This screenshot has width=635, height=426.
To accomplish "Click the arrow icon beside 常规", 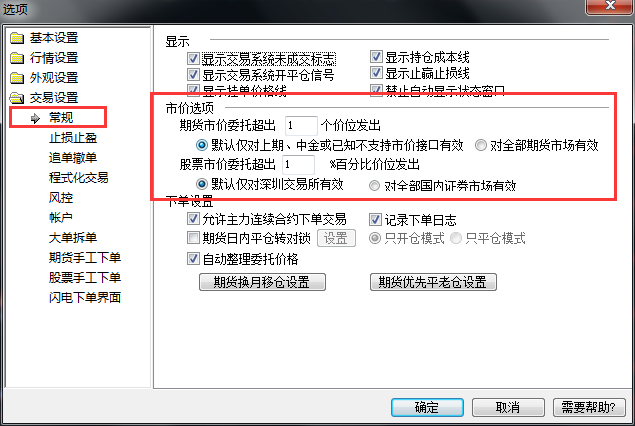I will click(x=36, y=118).
